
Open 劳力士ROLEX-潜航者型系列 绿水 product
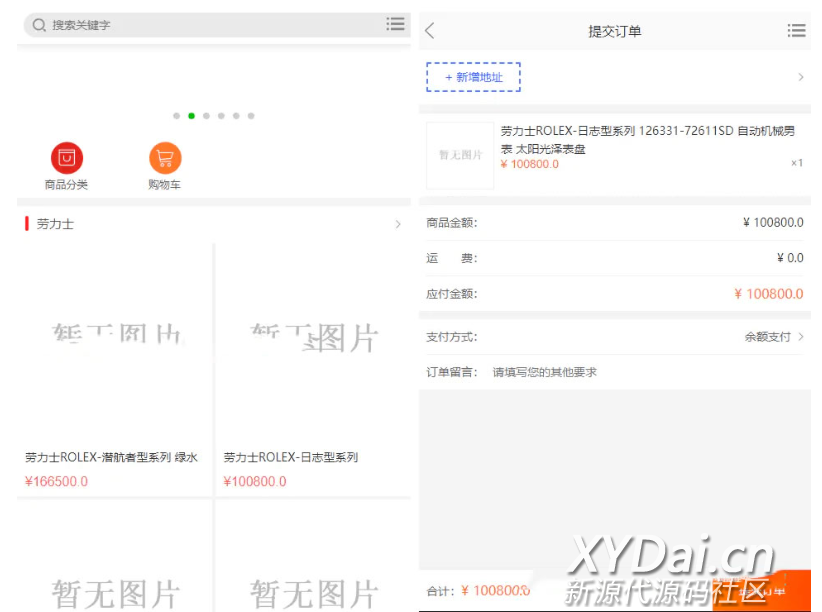114,370
